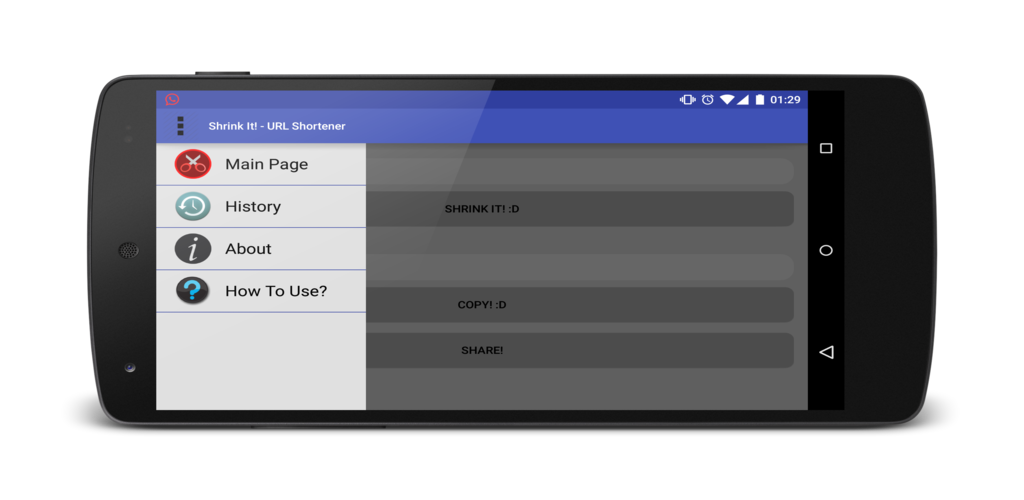This screenshot has width=1024, height=500.
Task: Click the clock icon beside History
Action: [193, 206]
